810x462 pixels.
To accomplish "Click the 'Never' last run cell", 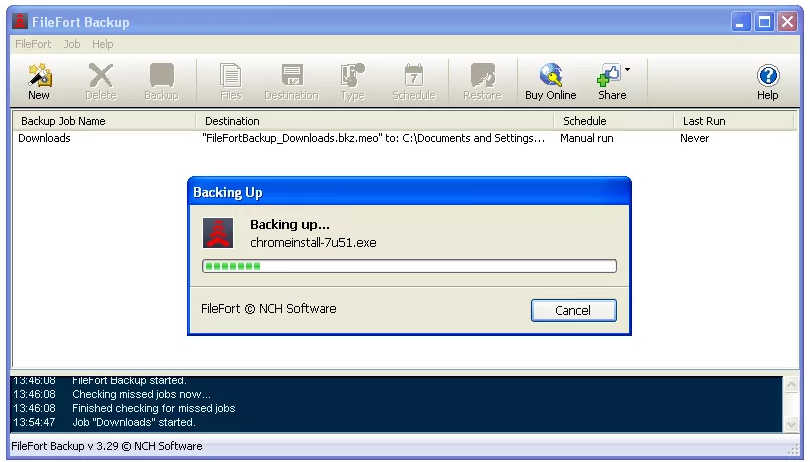I will coord(695,138).
